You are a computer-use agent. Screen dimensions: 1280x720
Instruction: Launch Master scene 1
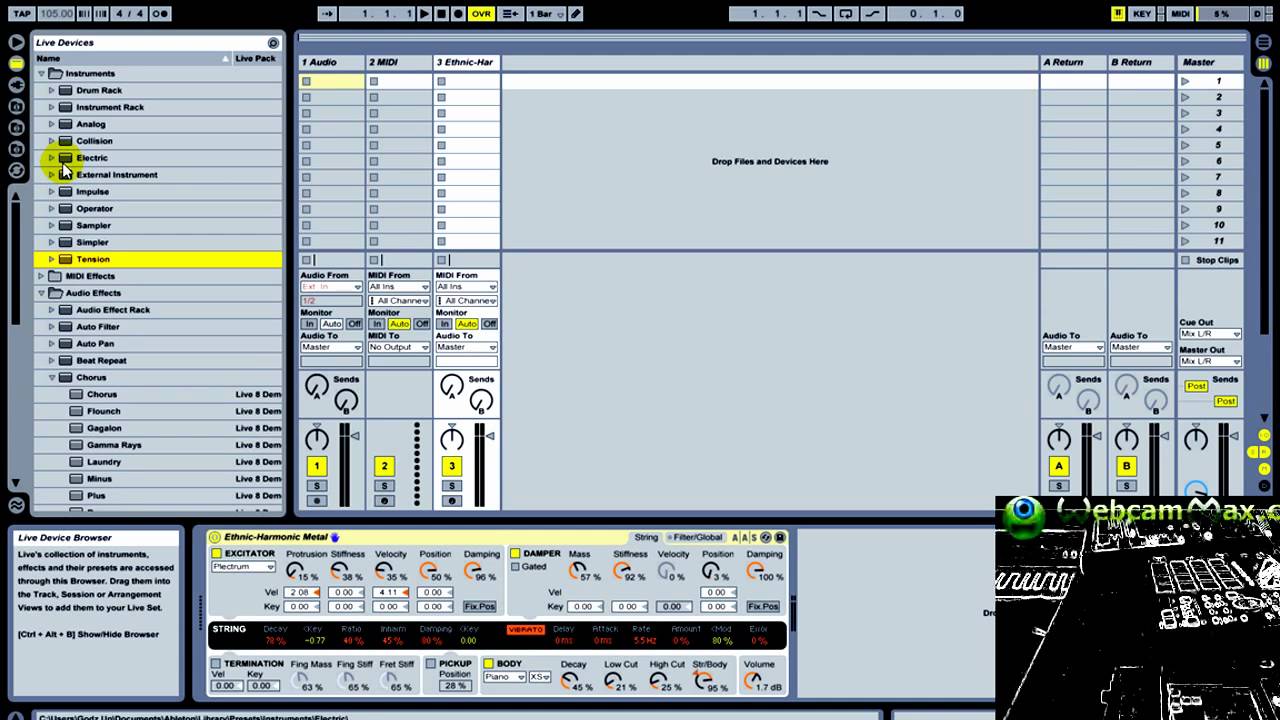tap(1185, 81)
